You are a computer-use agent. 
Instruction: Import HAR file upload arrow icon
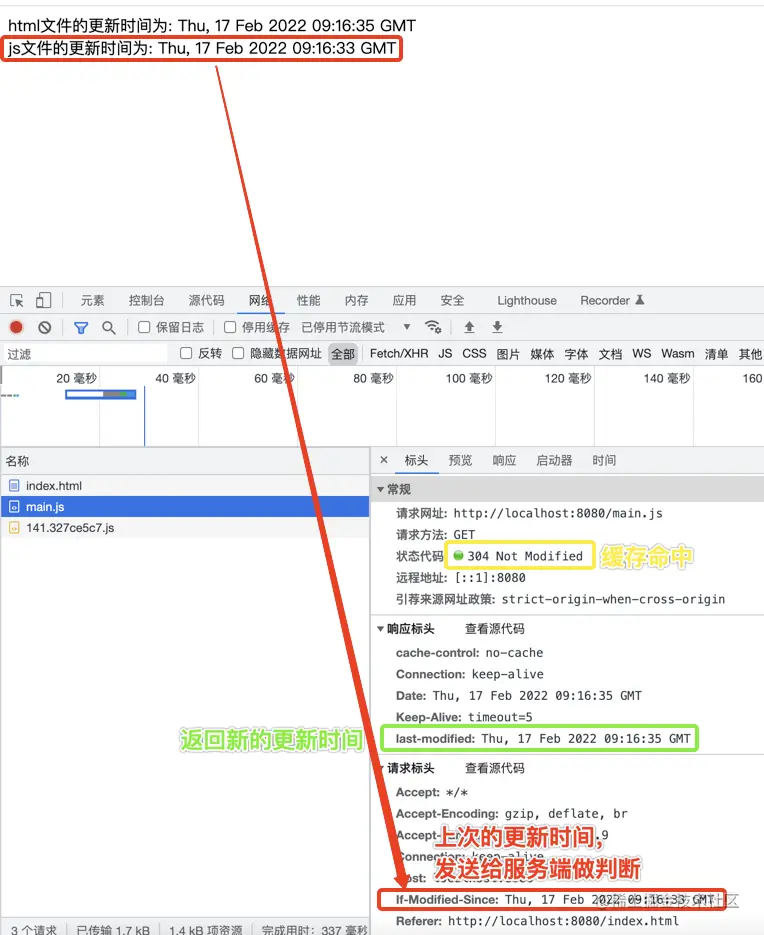[469, 327]
